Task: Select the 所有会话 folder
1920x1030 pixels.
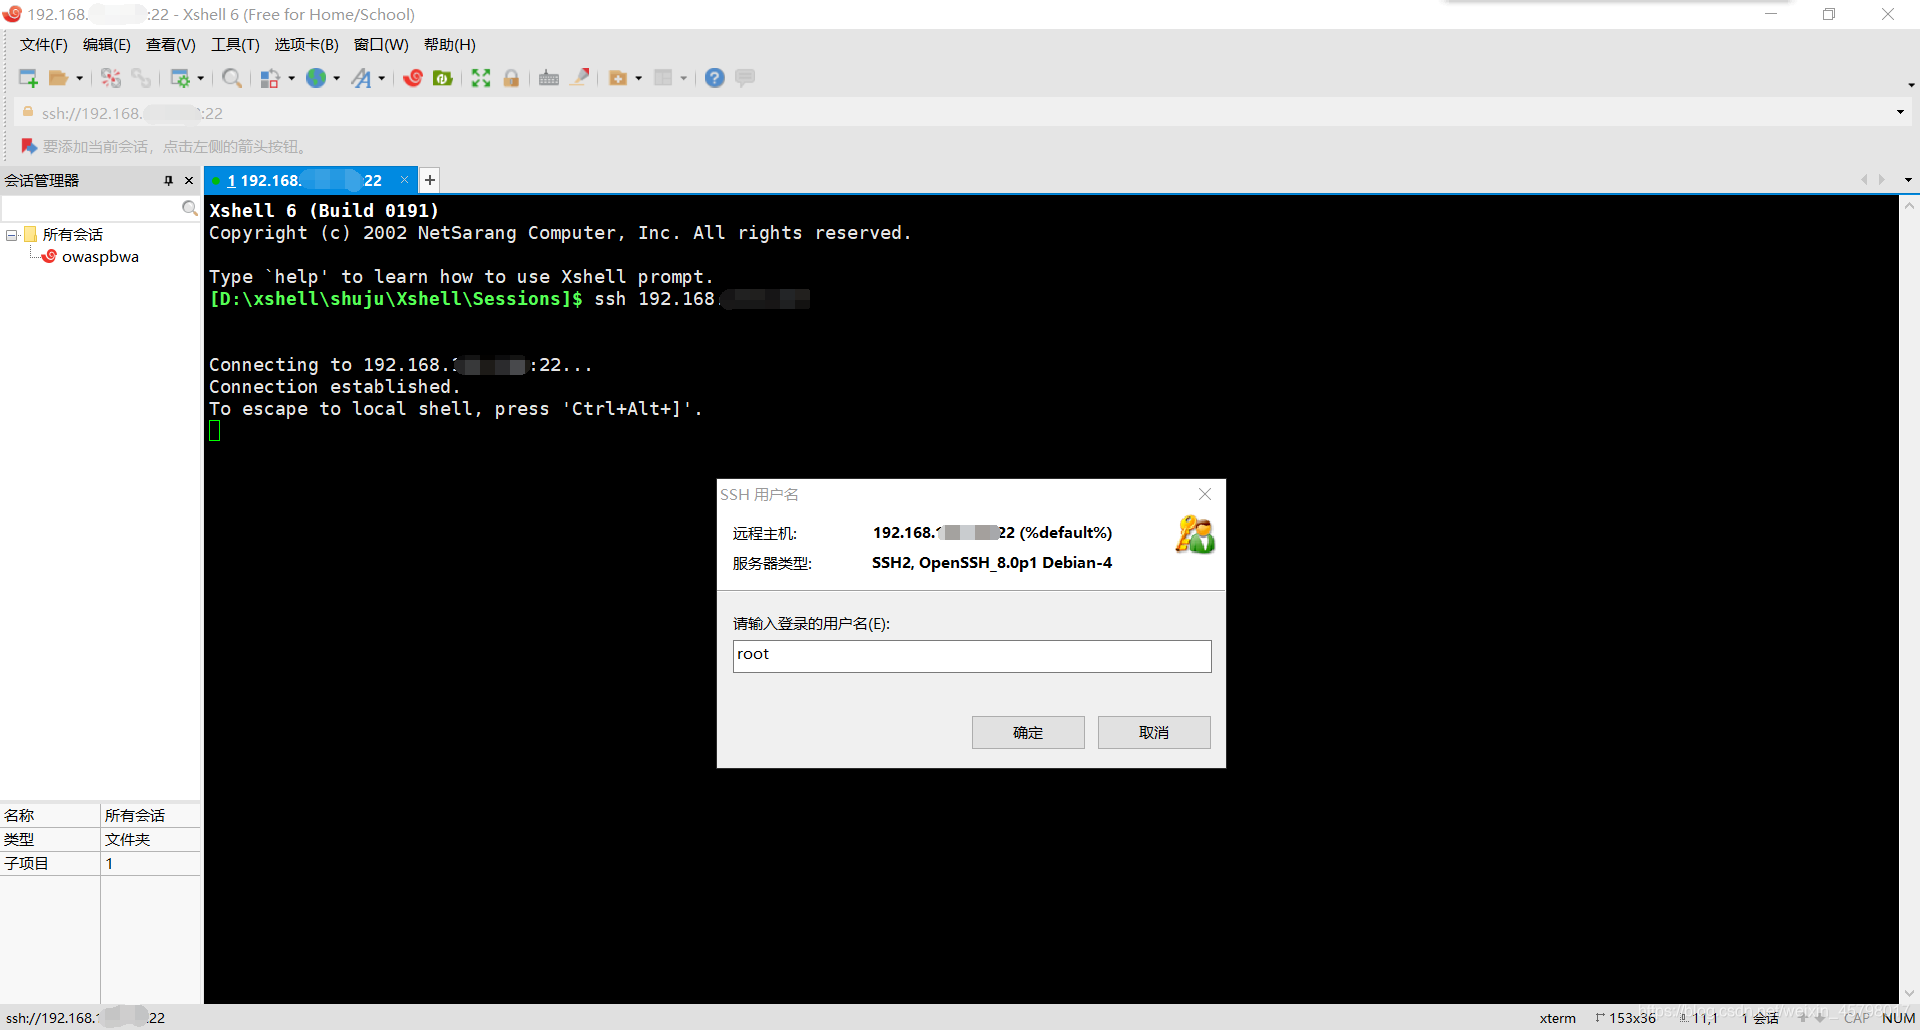Action: click(72, 235)
